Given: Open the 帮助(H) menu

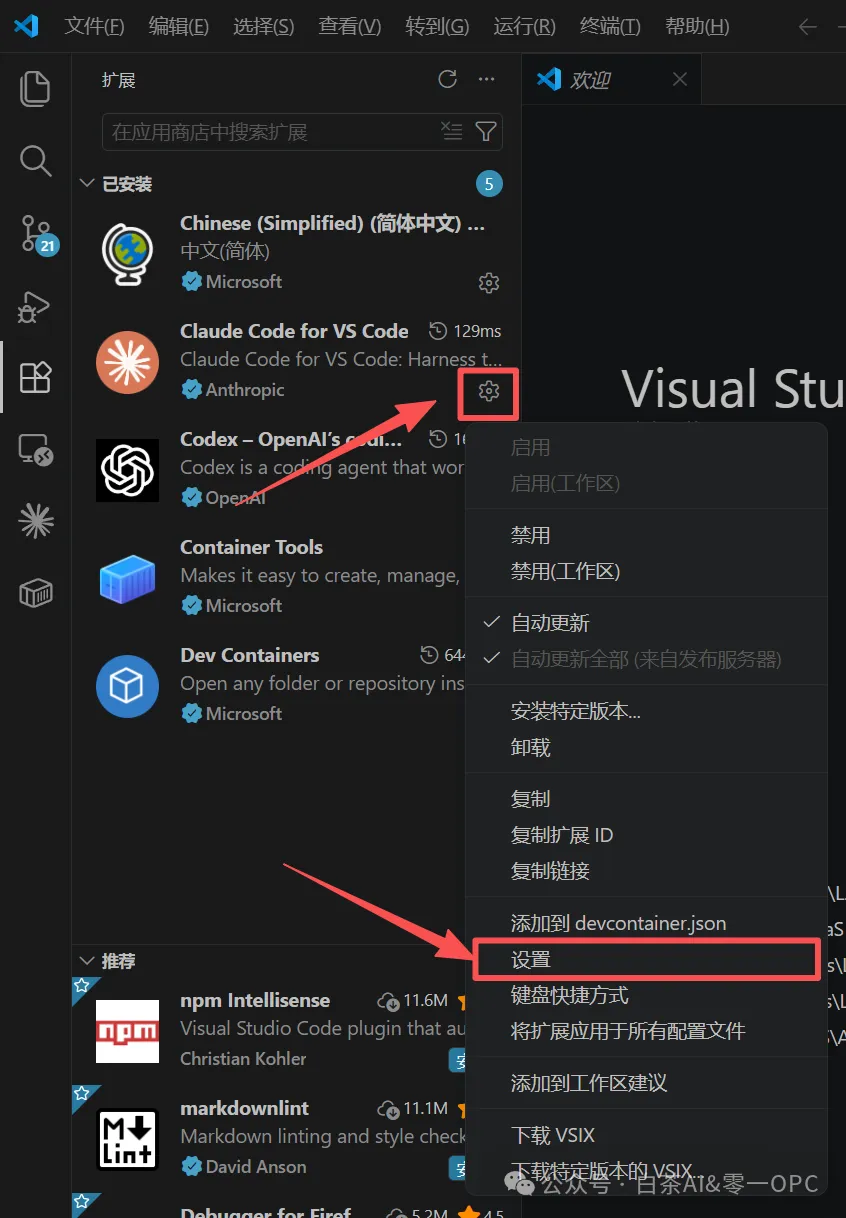Looking at the screenshot, I should [x=698, y=27].
